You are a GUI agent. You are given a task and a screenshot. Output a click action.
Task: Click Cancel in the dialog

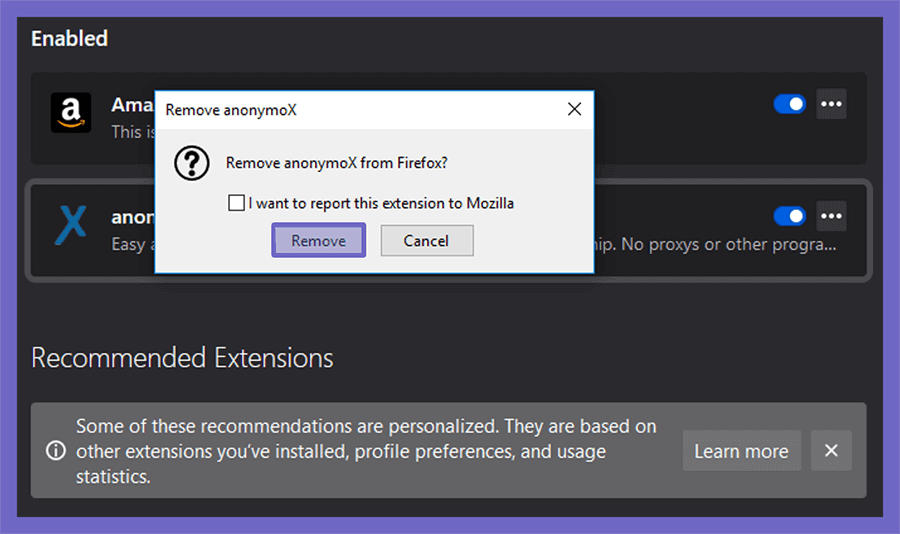[x=426, y=241]
